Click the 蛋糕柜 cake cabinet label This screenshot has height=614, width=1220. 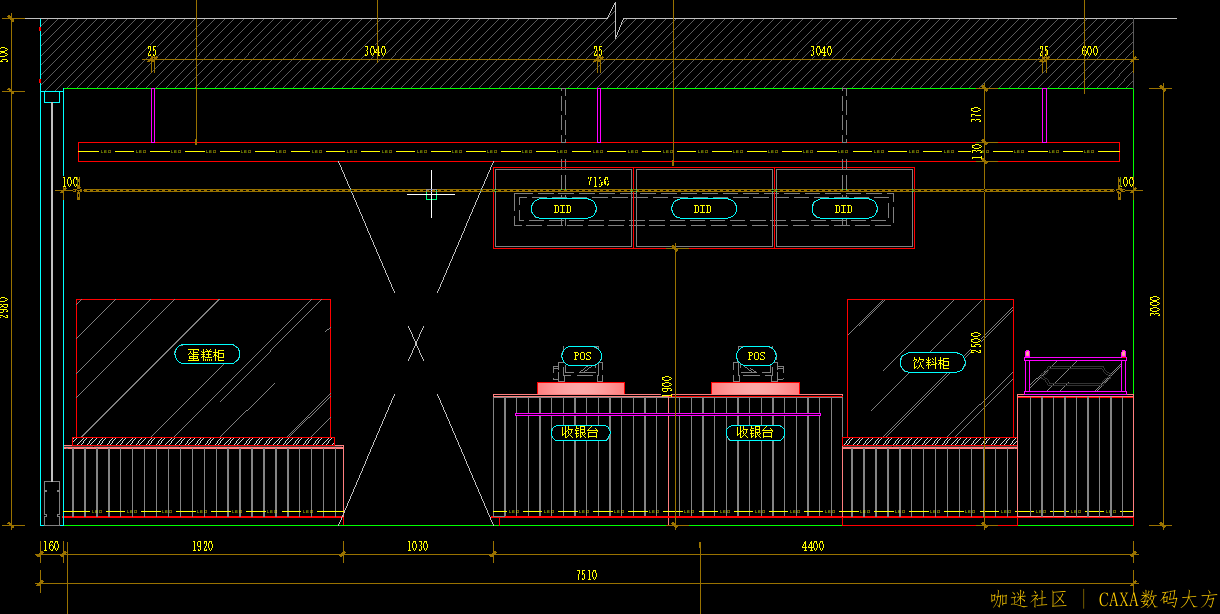click(x=207, y=354)
